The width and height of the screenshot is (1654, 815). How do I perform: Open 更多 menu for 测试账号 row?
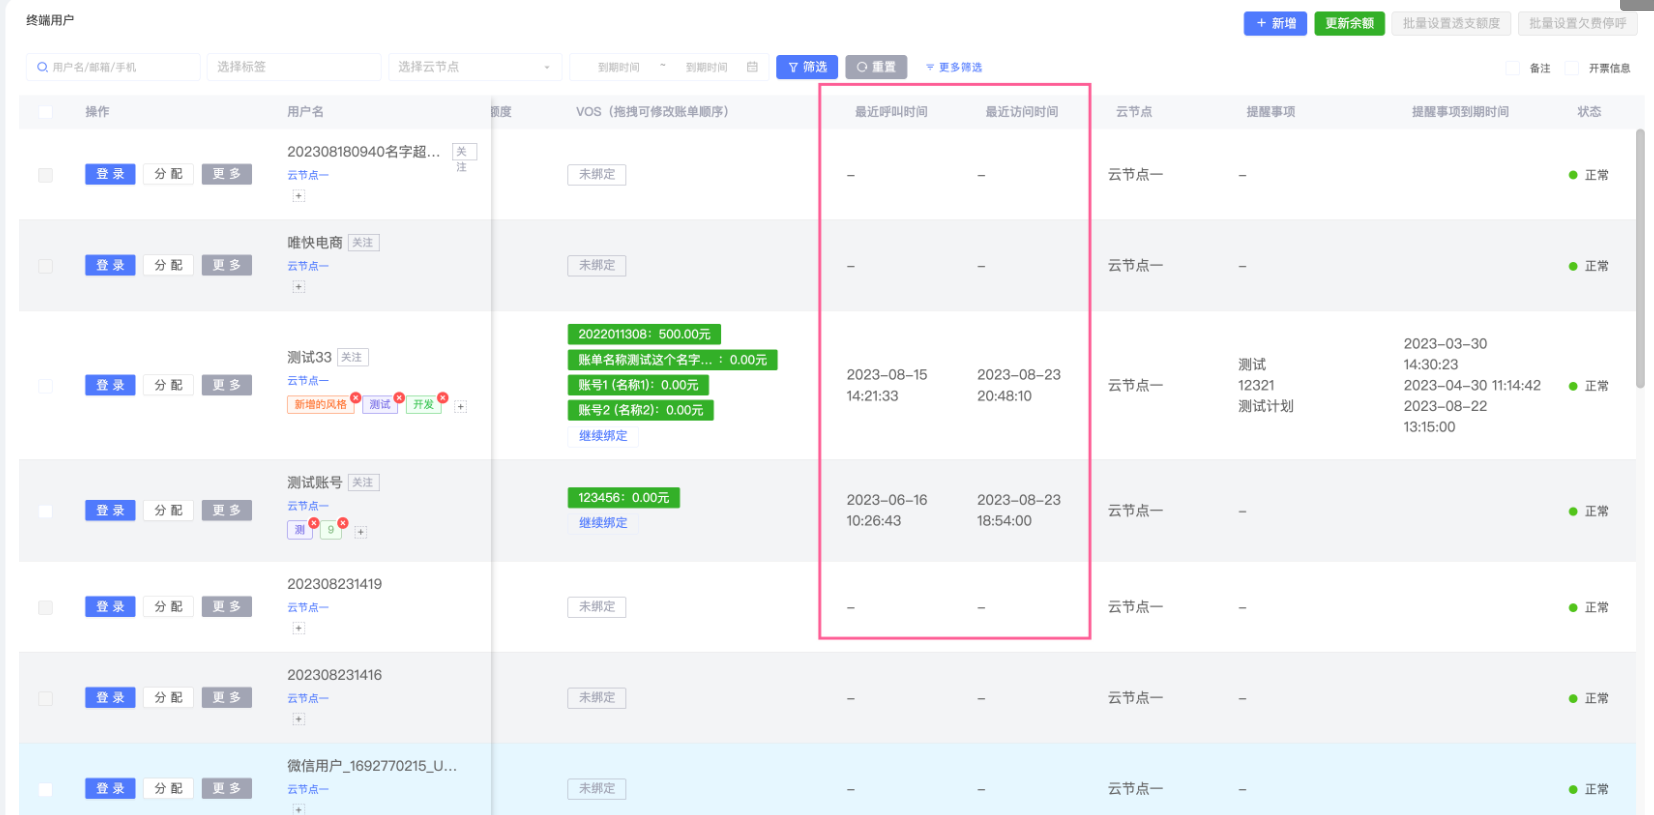click(x=226, y=510)
